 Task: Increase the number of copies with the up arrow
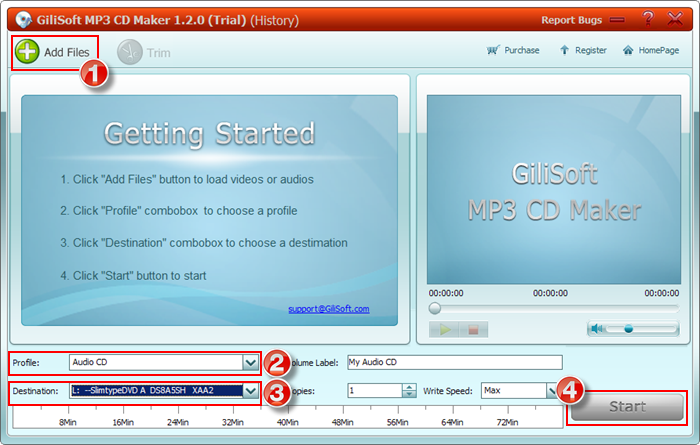(408, 387)
